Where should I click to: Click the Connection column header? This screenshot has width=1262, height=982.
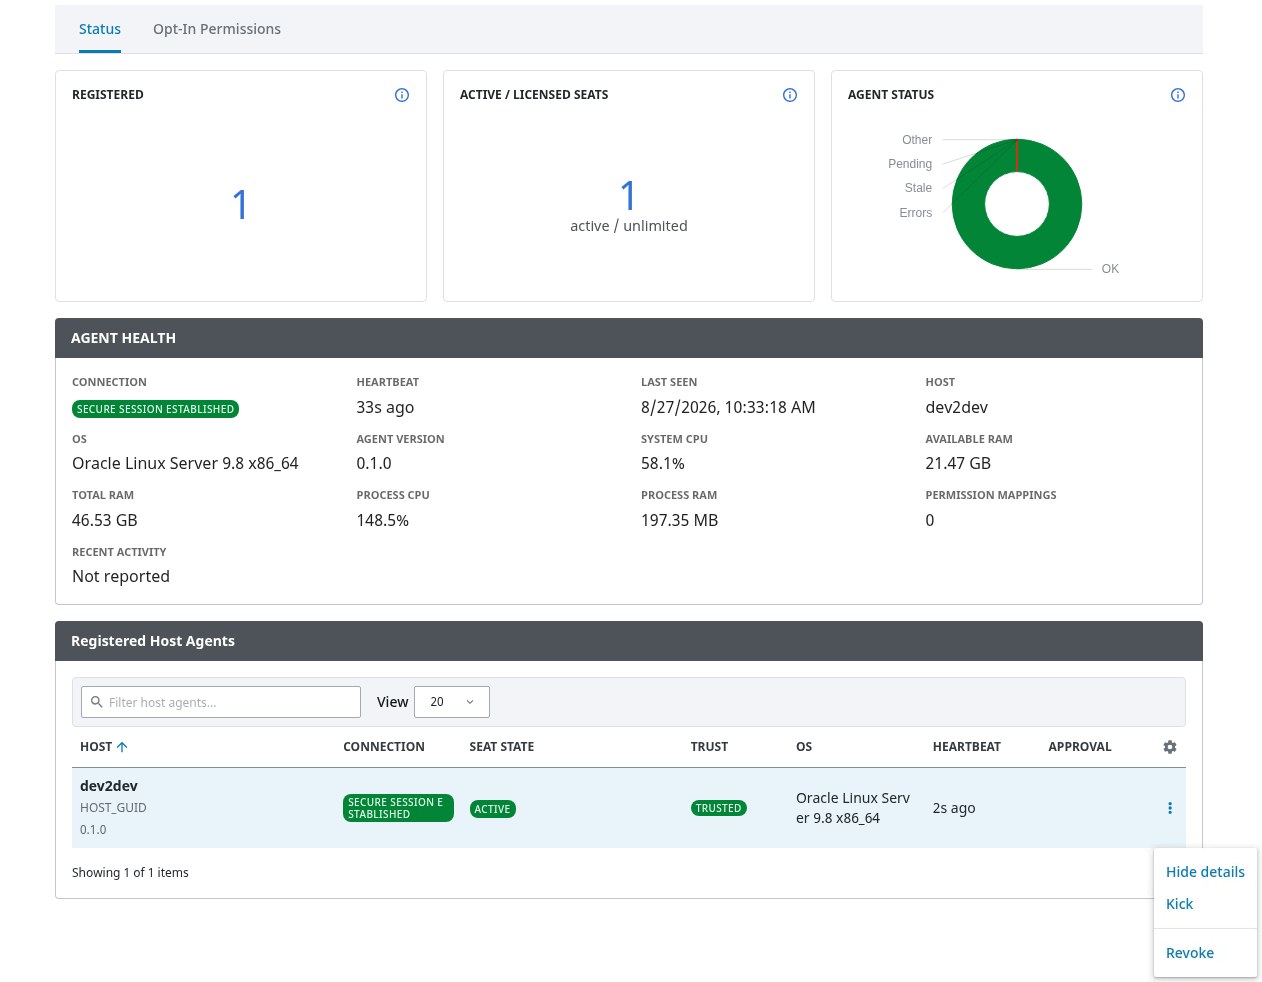(384, 747)
